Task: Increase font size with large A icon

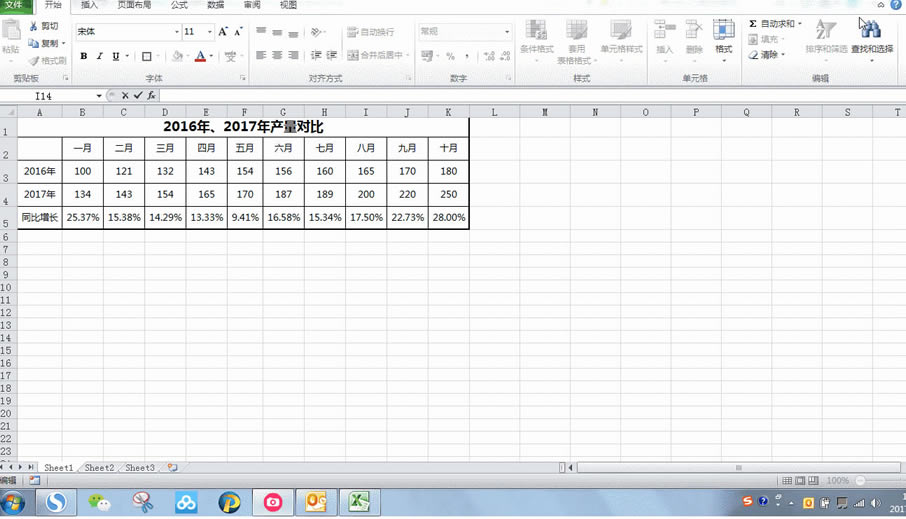Action: pyautogui.click(x=223, y=32)
